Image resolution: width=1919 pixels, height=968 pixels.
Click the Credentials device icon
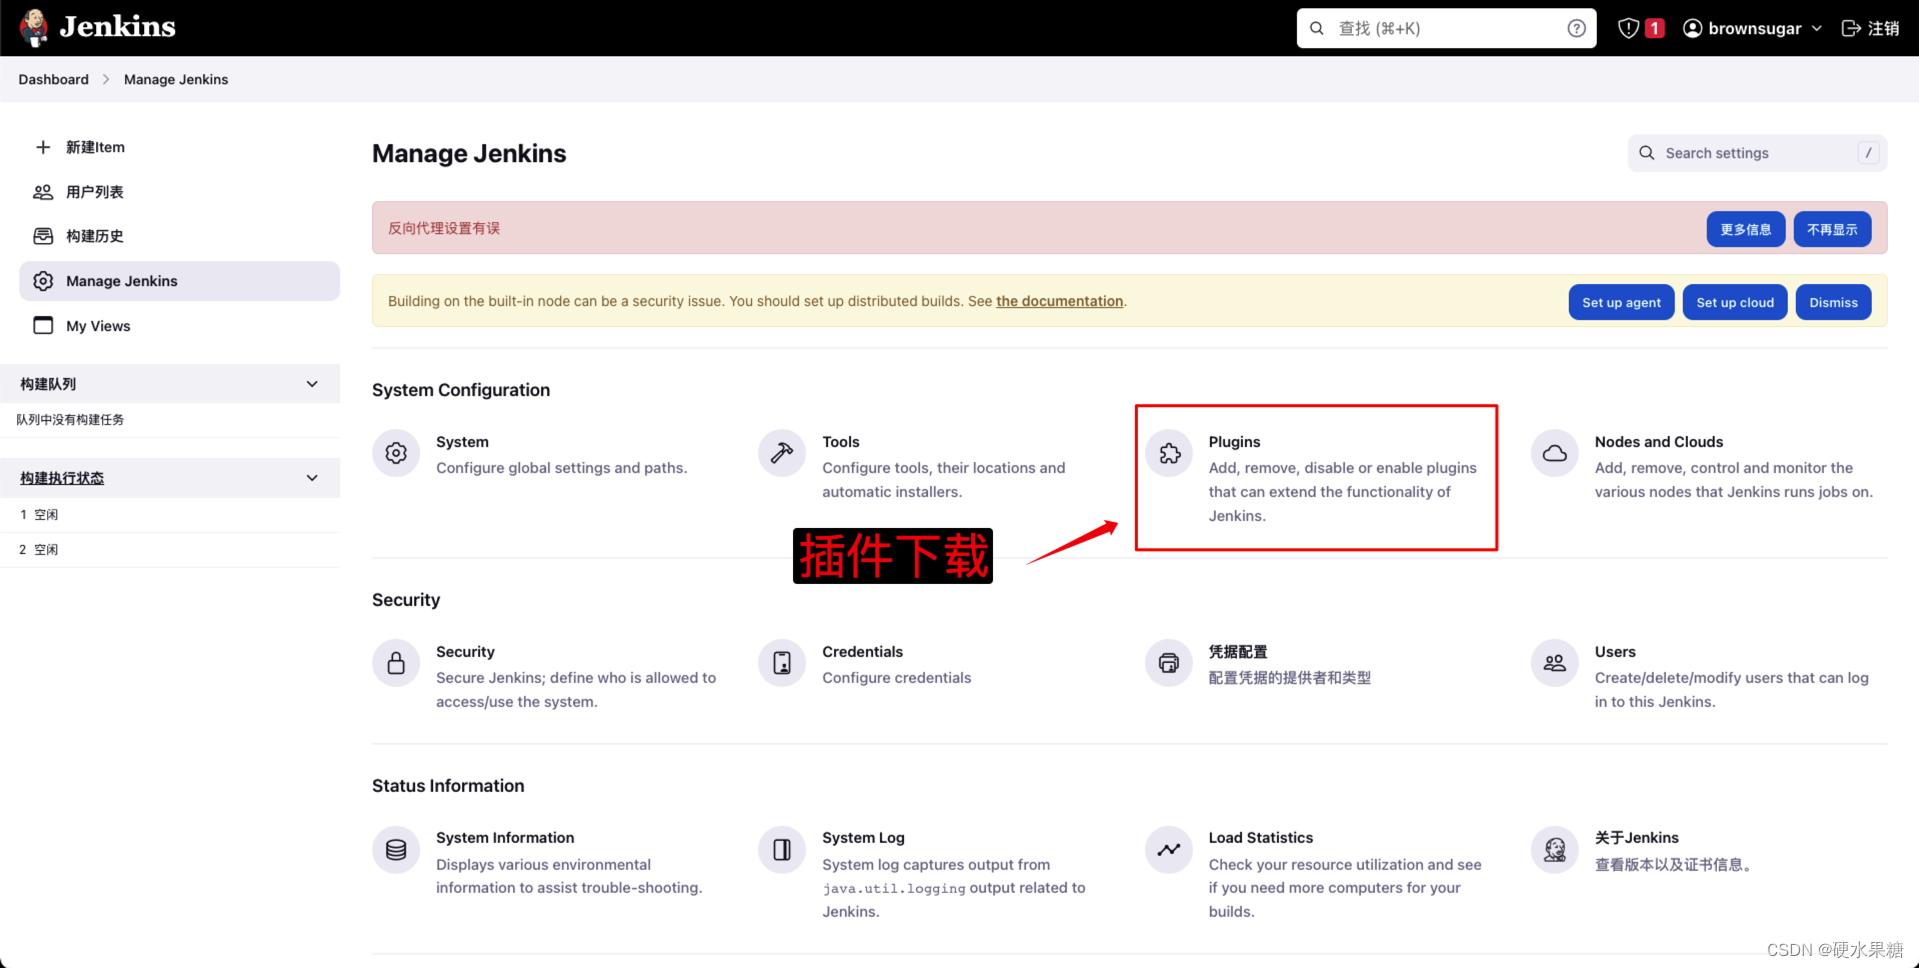[x=782, y=663]
